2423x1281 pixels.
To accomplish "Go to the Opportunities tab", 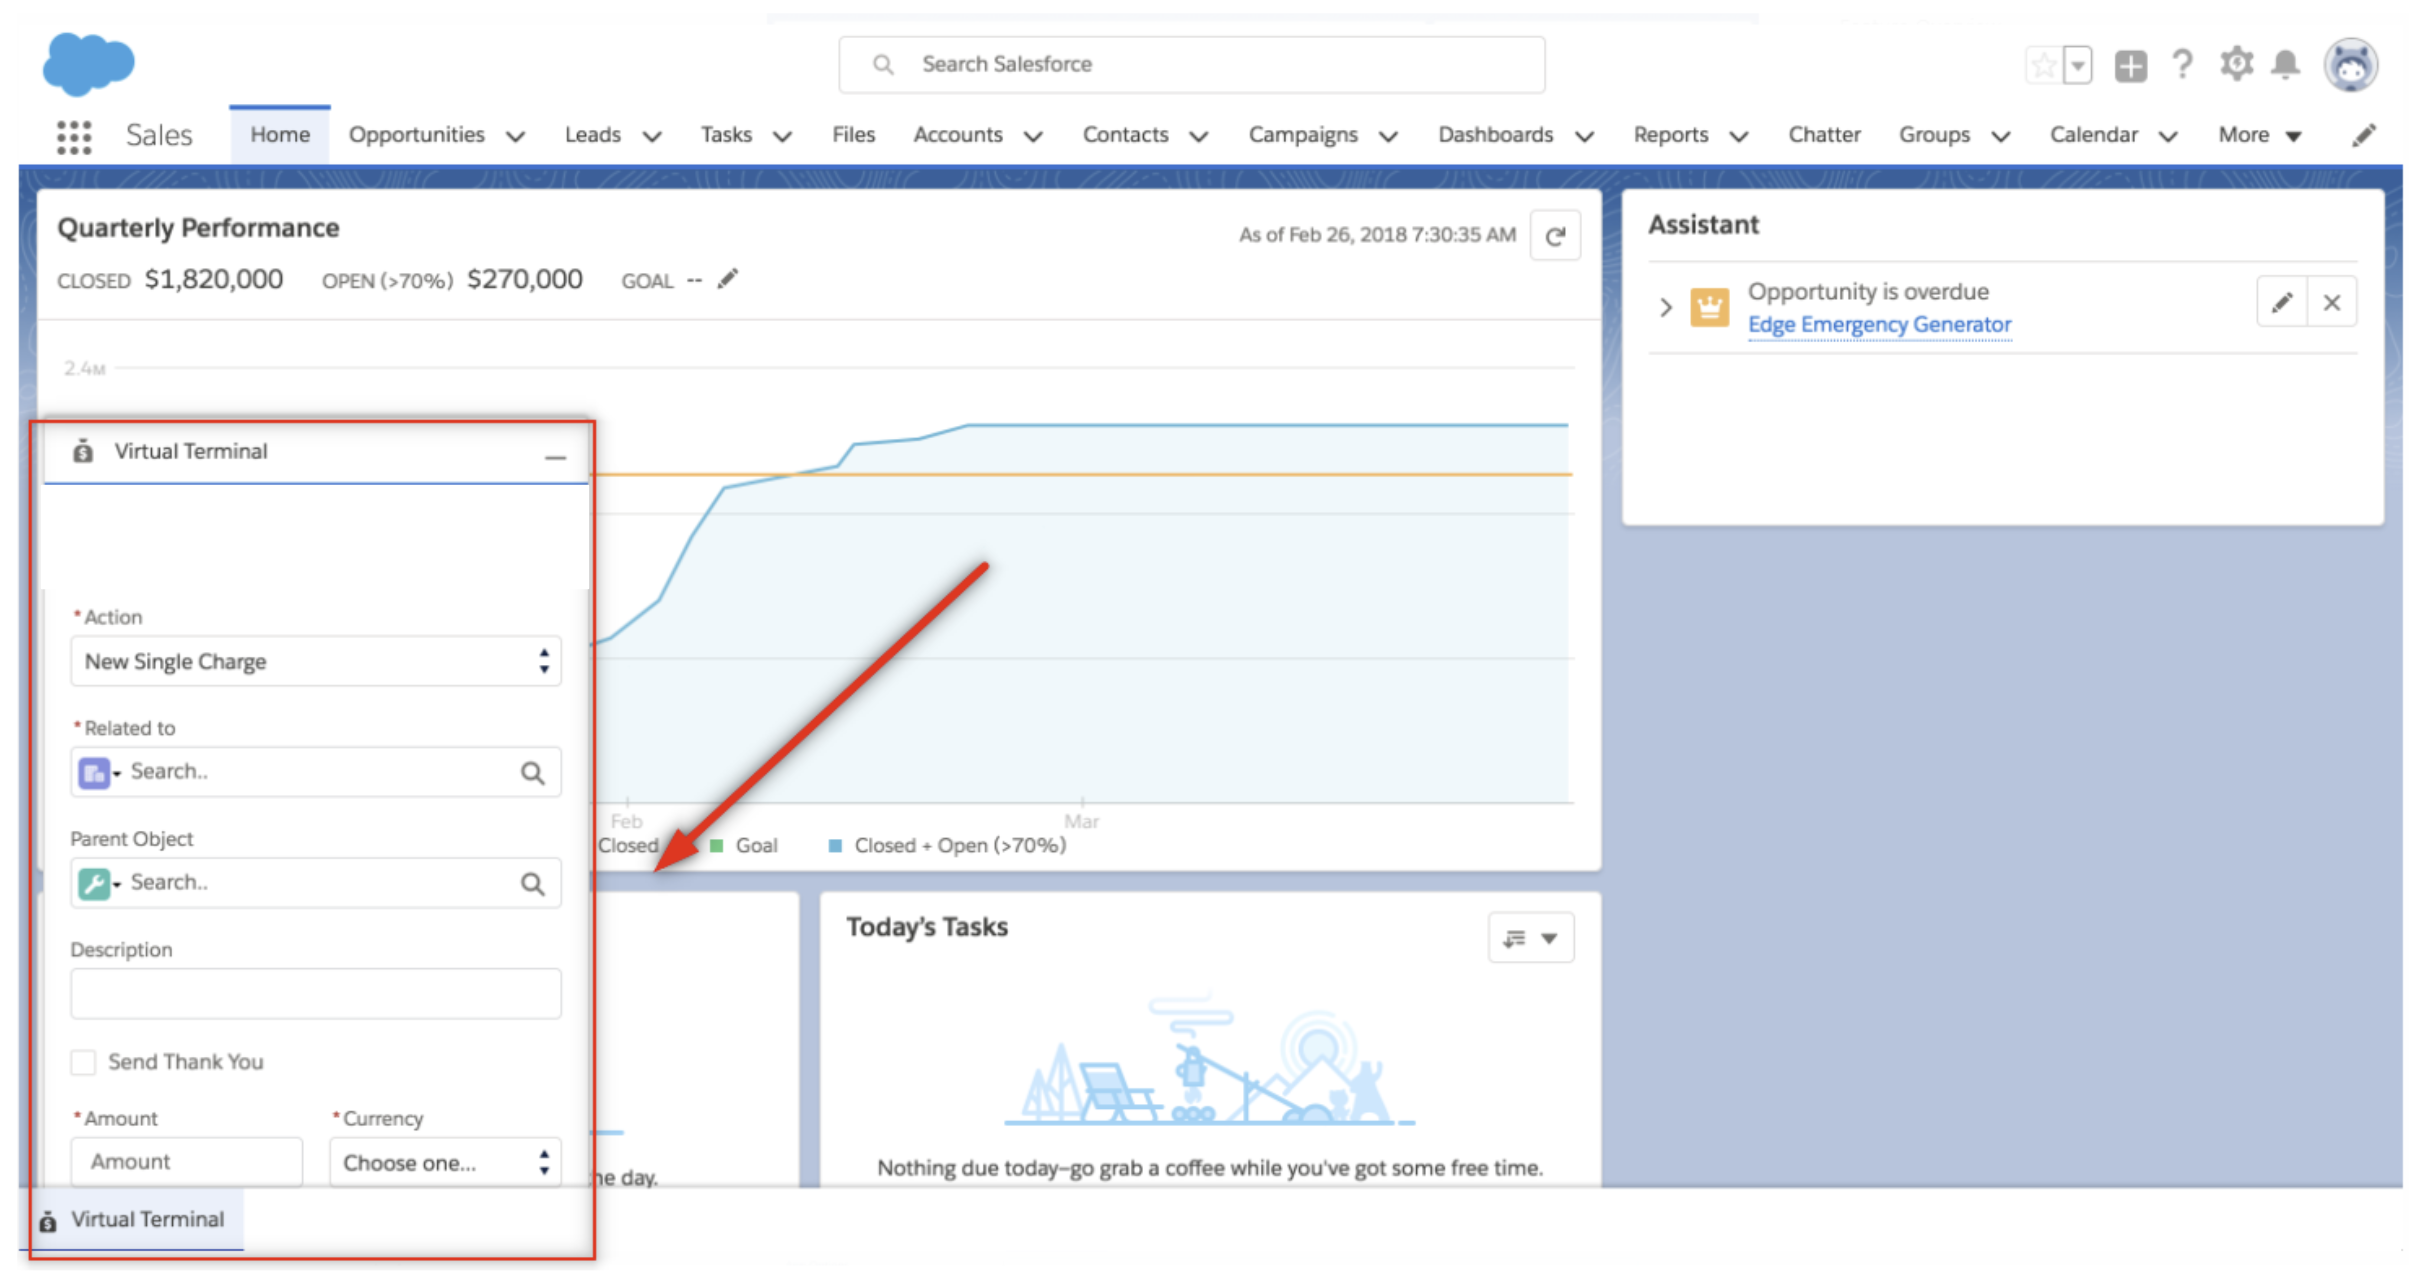I will [x=416, y=134].
